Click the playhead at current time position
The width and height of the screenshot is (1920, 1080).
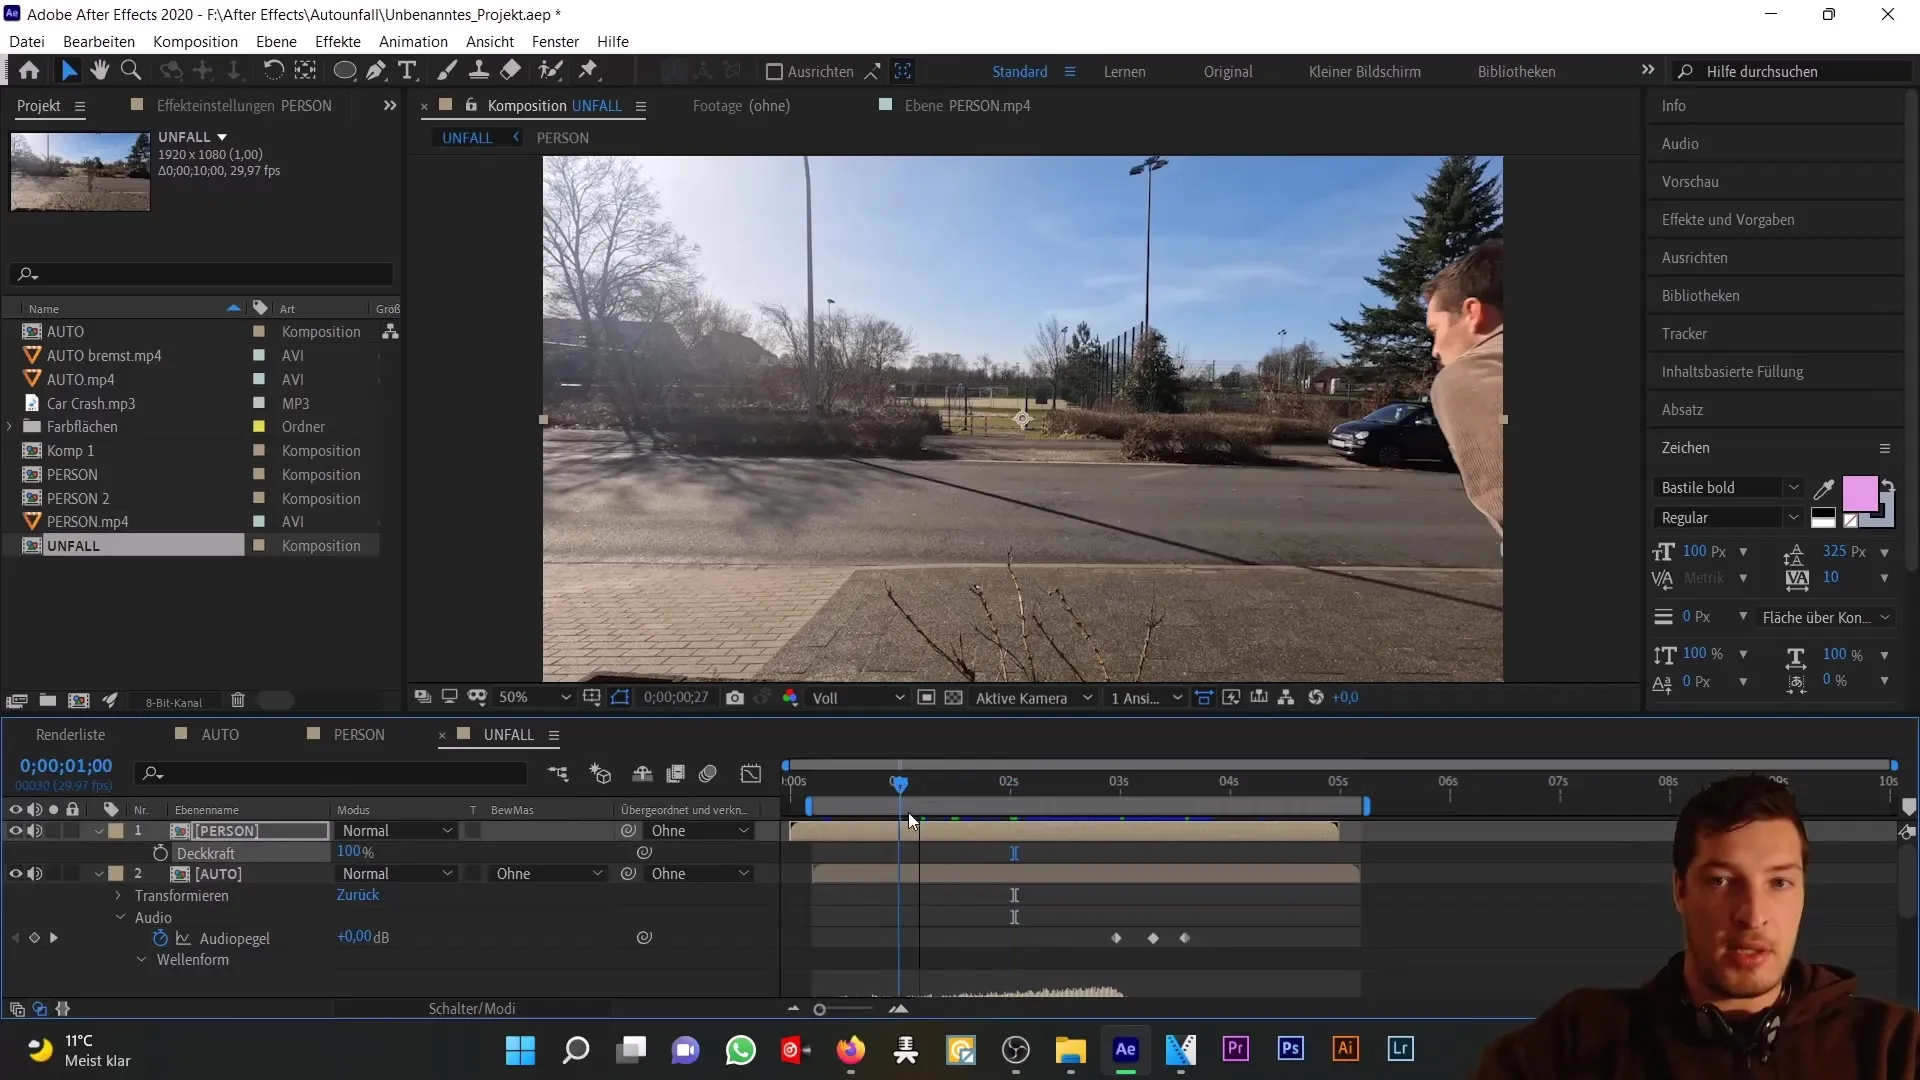tap(898, 782)
